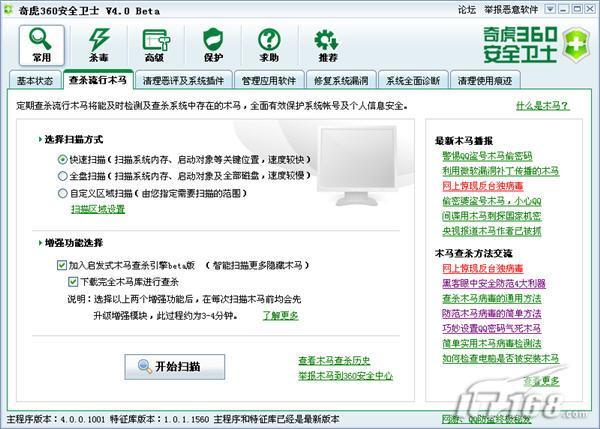Click the 求助 help icon
600x429 pixels.
click(269, 44)
